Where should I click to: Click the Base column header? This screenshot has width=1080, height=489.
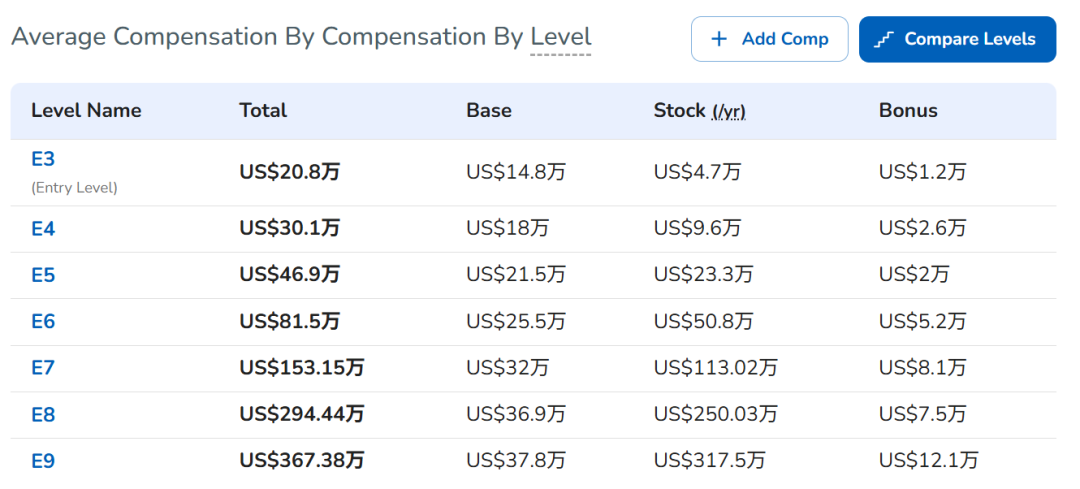488,111
